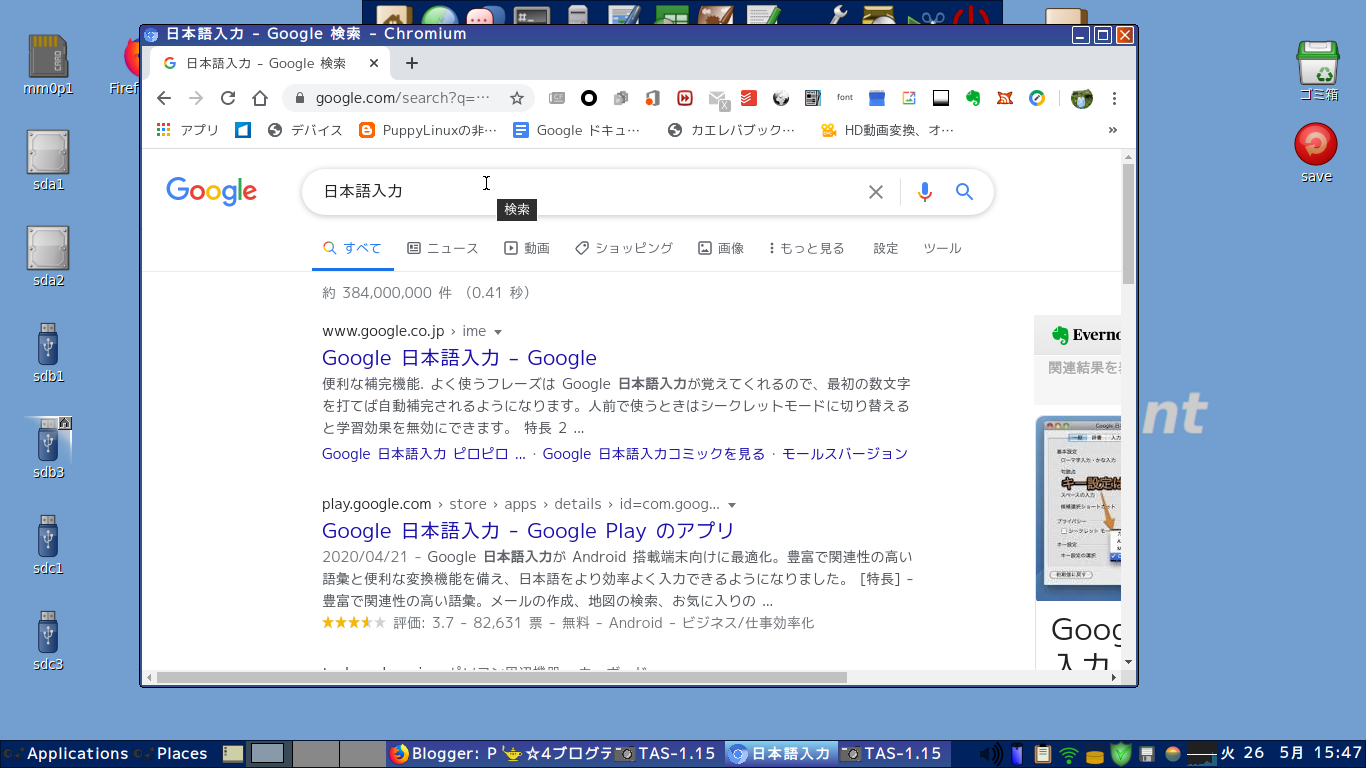Image resolution: width=1366 pixels, height=768 pixels.
Task: Click the red fast-forward extension icon
Action: click(x=685, y=98)
